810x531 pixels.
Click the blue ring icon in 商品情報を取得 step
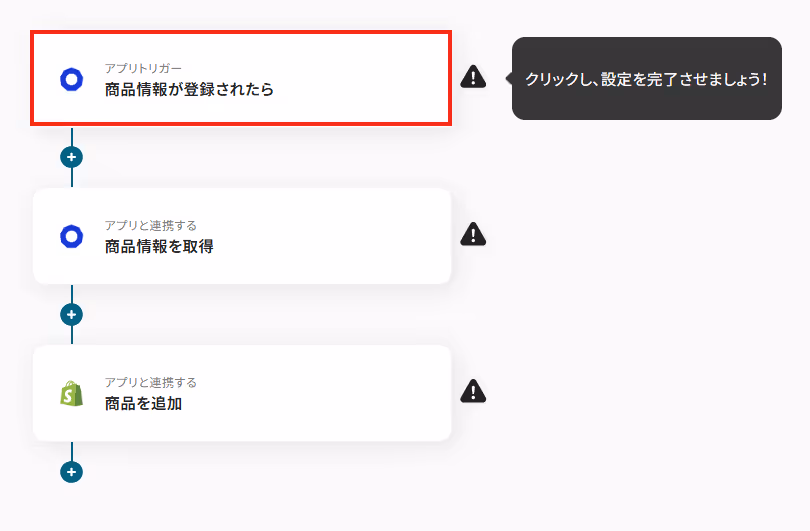[71, 237]
